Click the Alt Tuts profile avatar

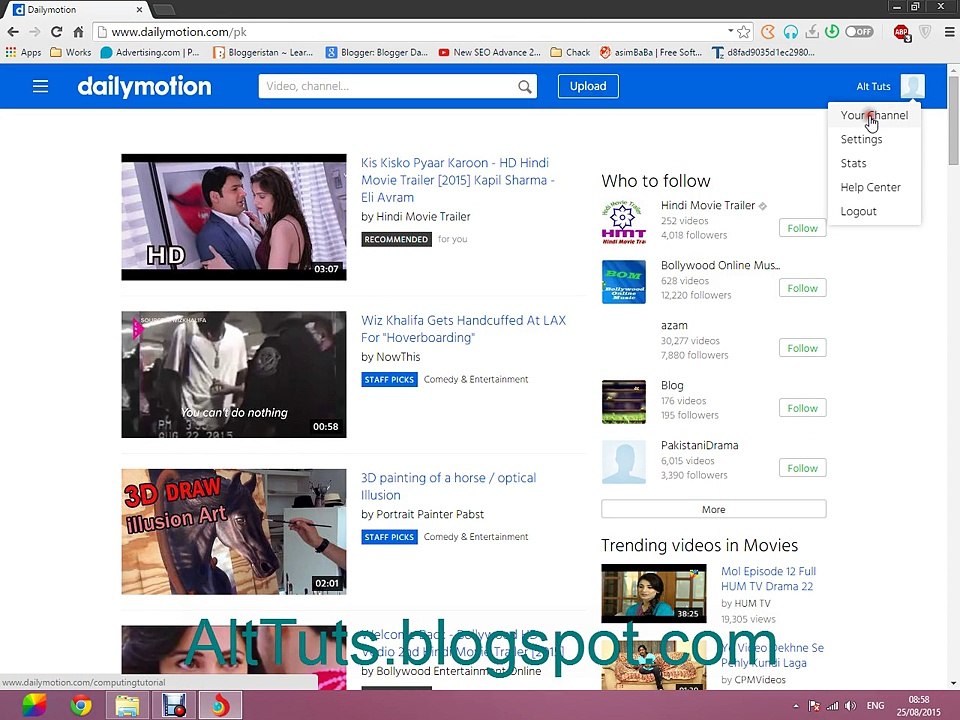pyautogui.click(x=912, y=86)
